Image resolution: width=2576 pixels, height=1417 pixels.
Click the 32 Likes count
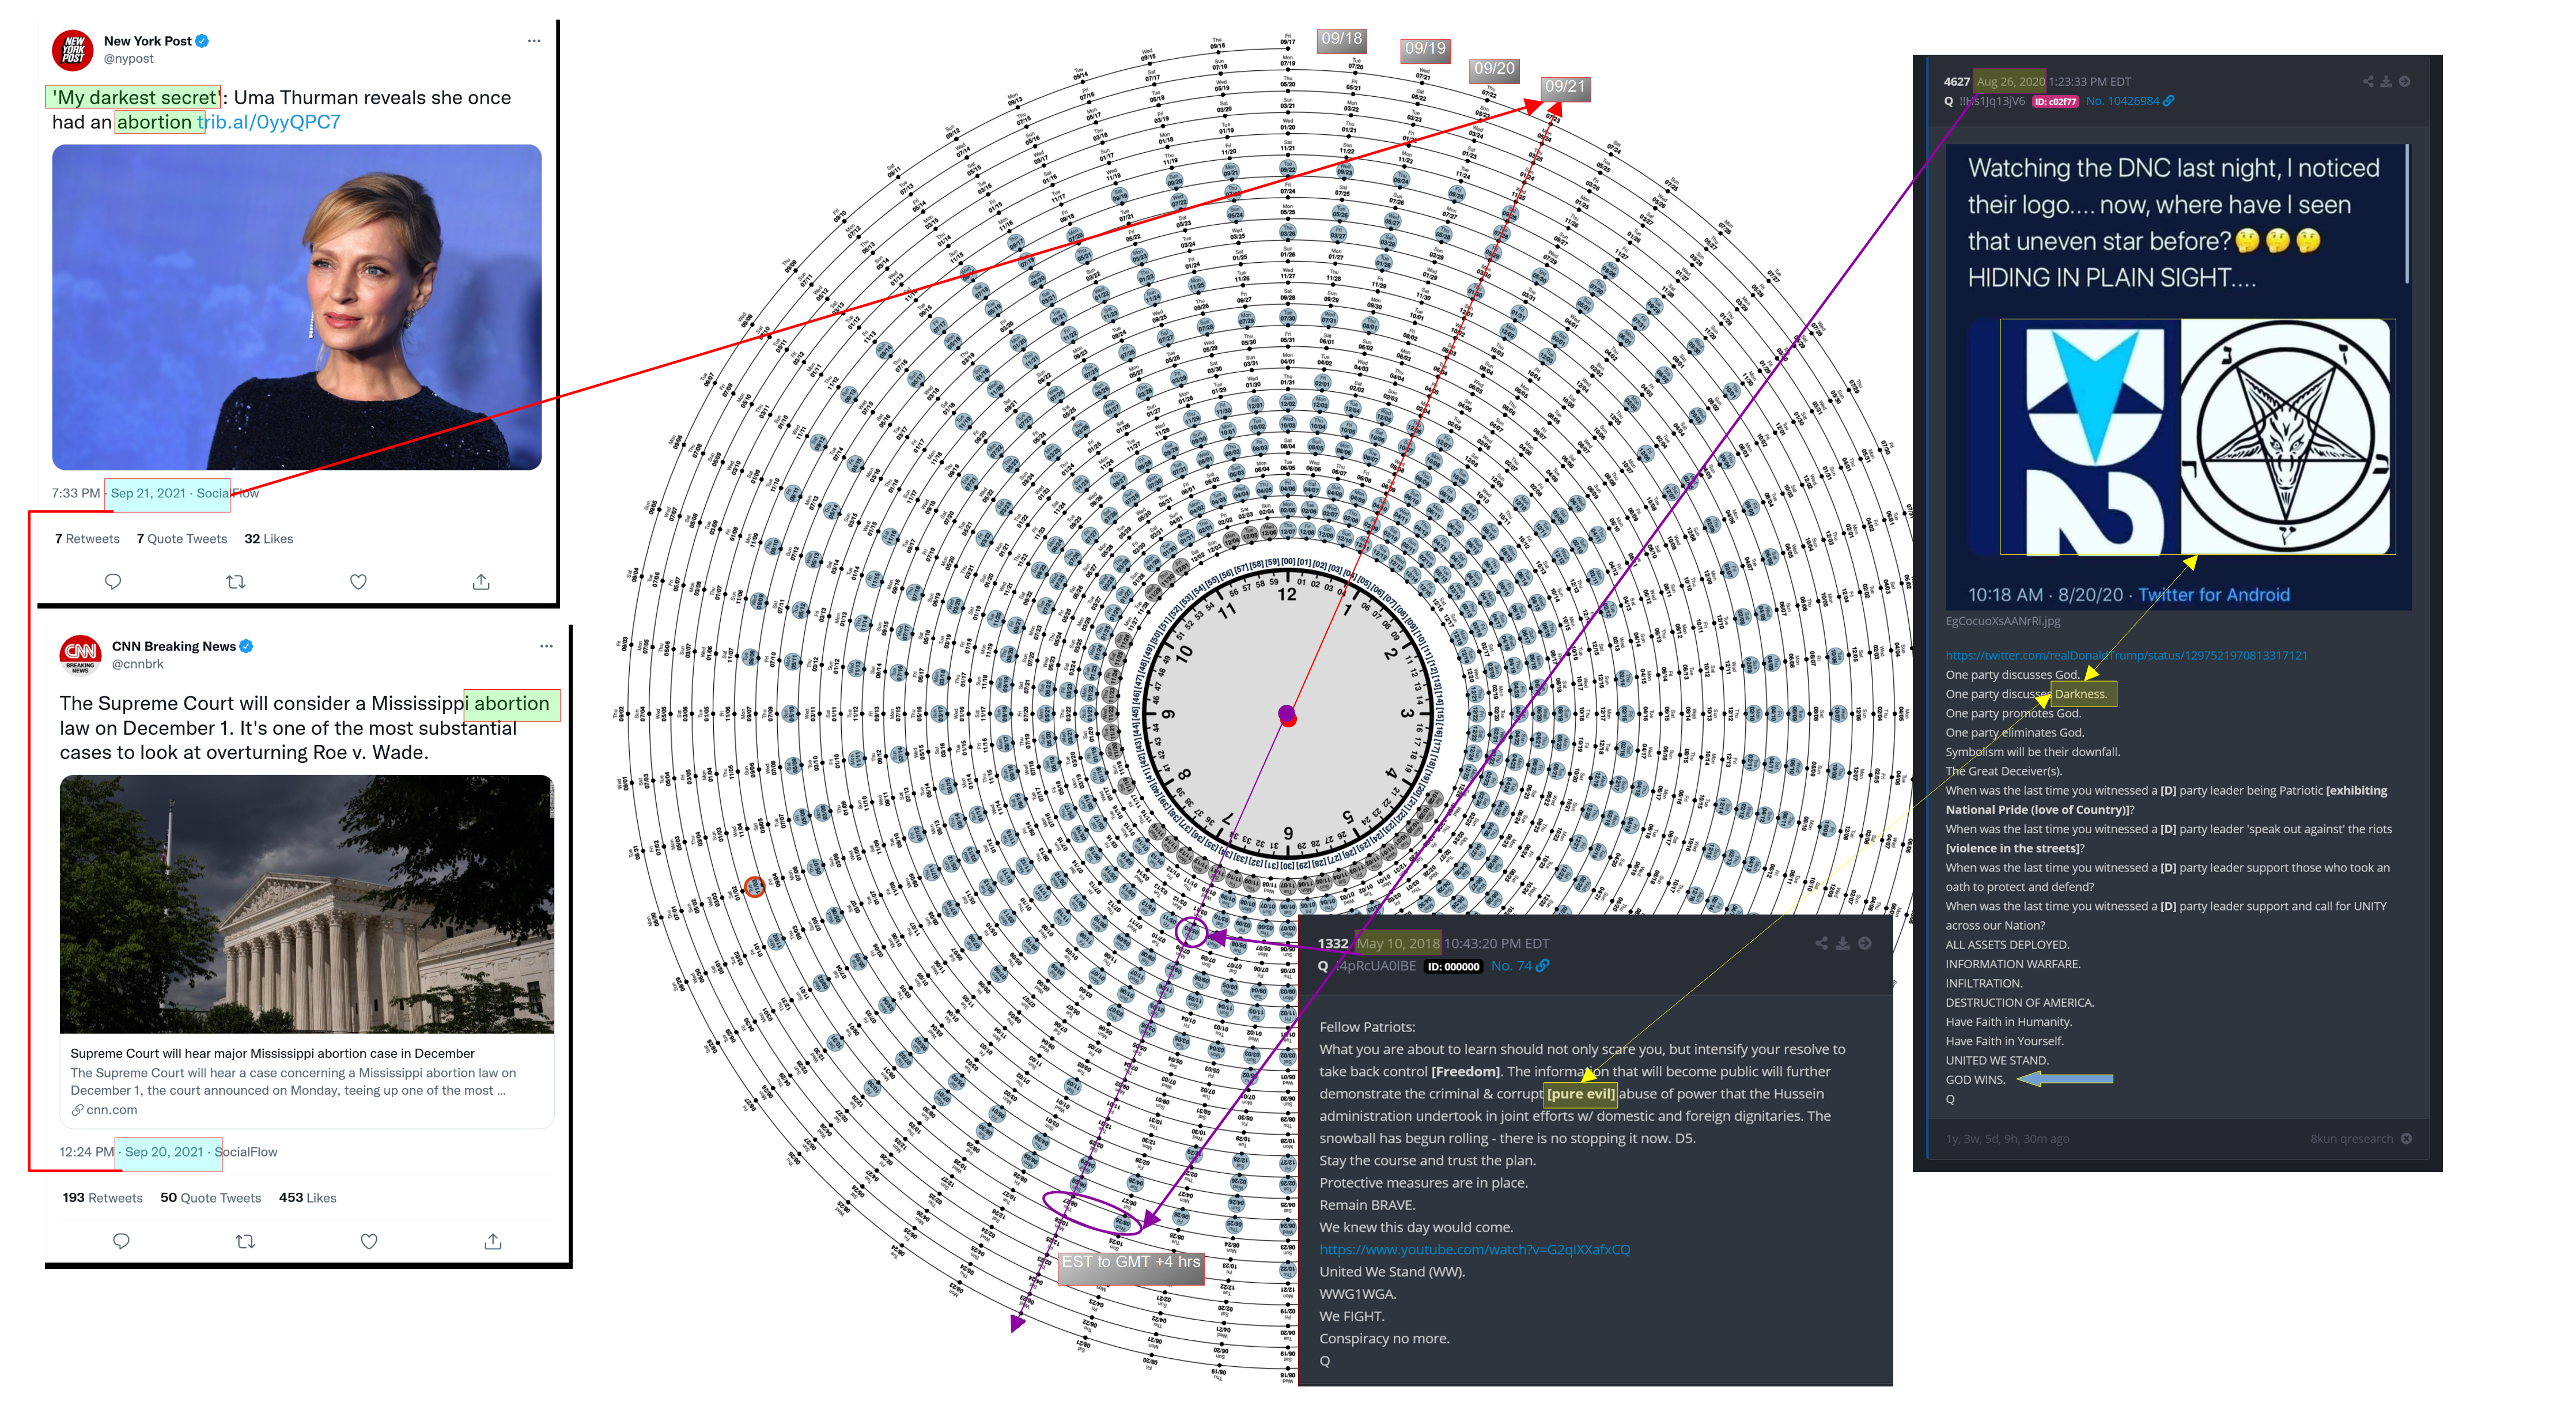pos(269,539)
